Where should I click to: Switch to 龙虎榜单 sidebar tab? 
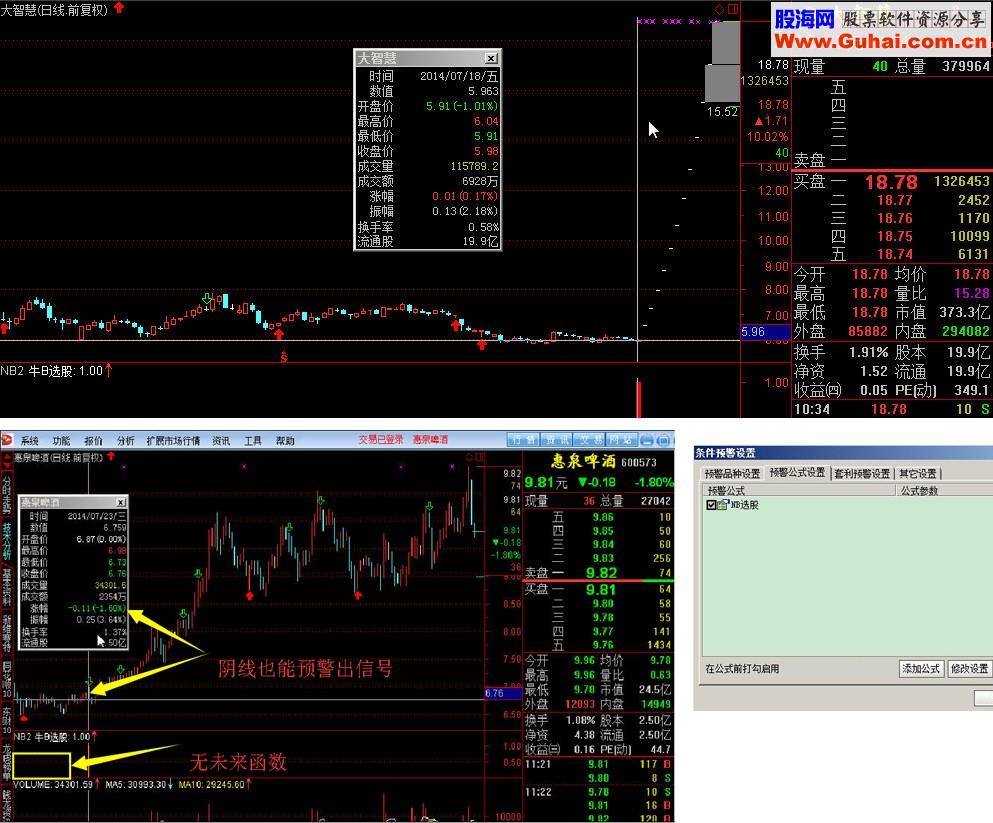click(x=6, y=763)
